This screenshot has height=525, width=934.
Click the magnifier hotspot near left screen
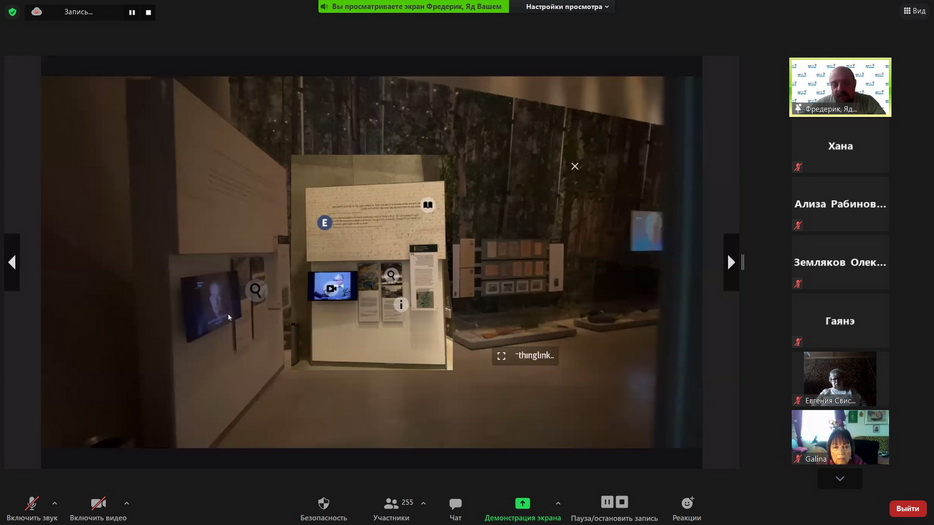256,290
